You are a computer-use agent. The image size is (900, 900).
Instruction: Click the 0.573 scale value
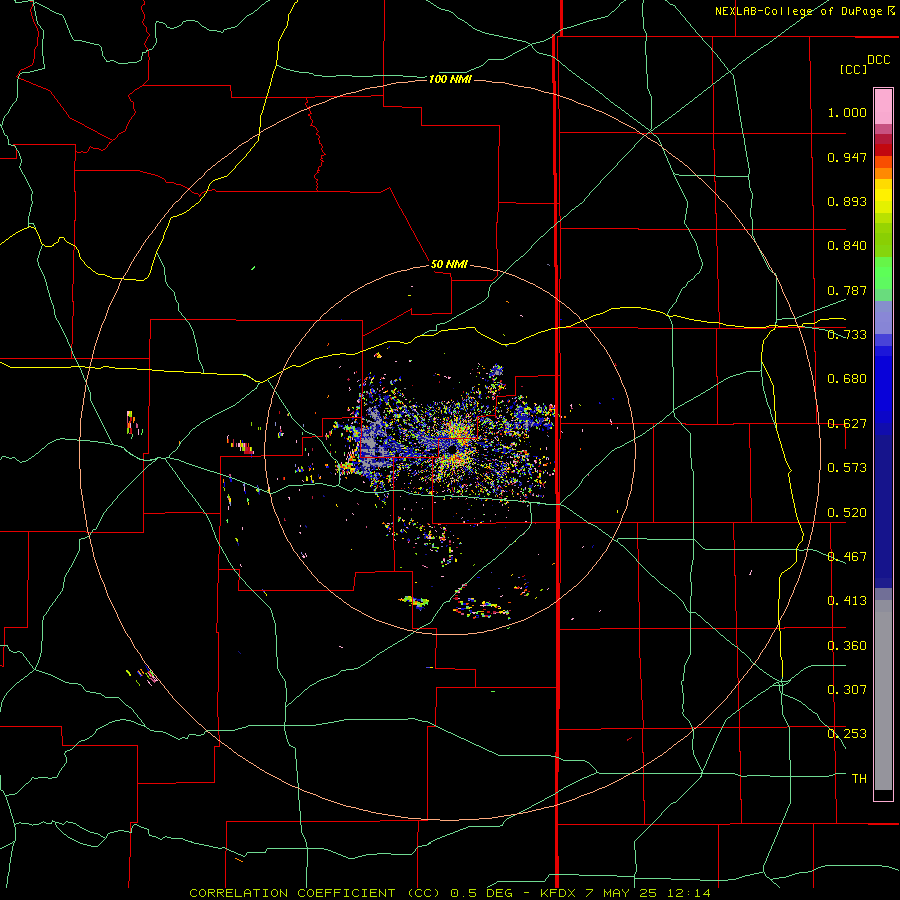[847, 468]
